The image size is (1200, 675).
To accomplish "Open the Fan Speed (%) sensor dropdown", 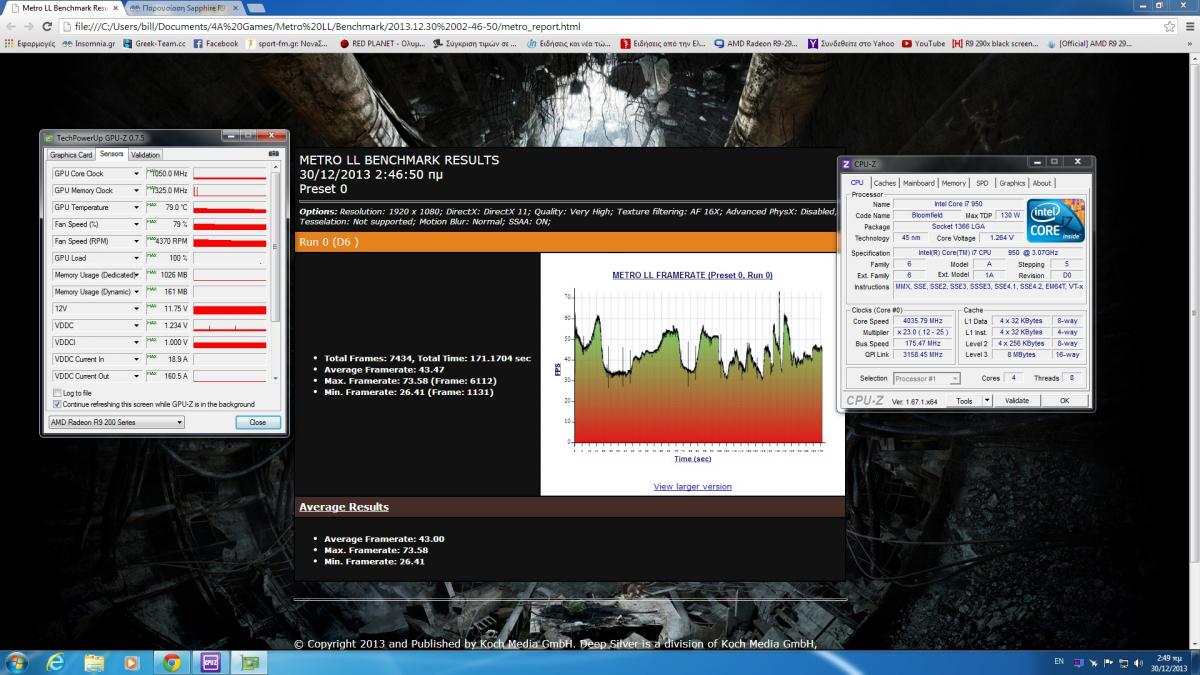I will tap(136, 224).
